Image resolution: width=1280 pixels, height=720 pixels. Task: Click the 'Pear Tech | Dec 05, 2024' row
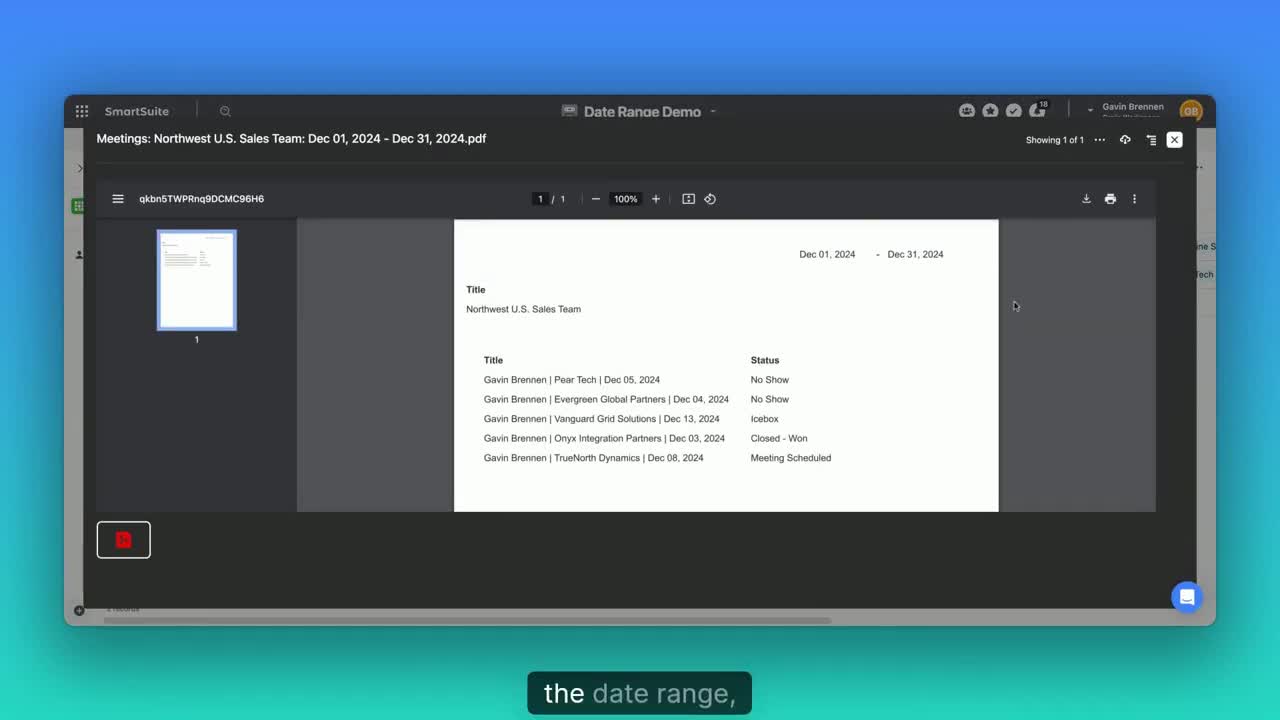[x=572, y=380]
